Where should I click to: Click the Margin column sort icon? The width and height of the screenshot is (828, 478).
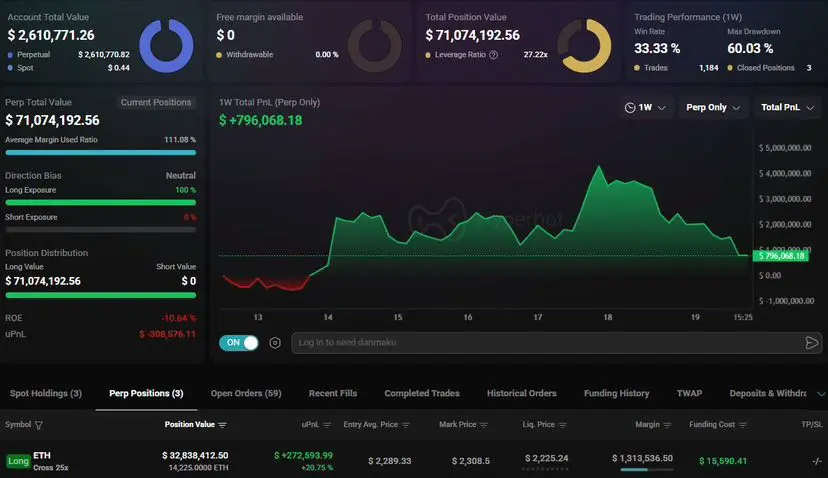tap(667, 425)
